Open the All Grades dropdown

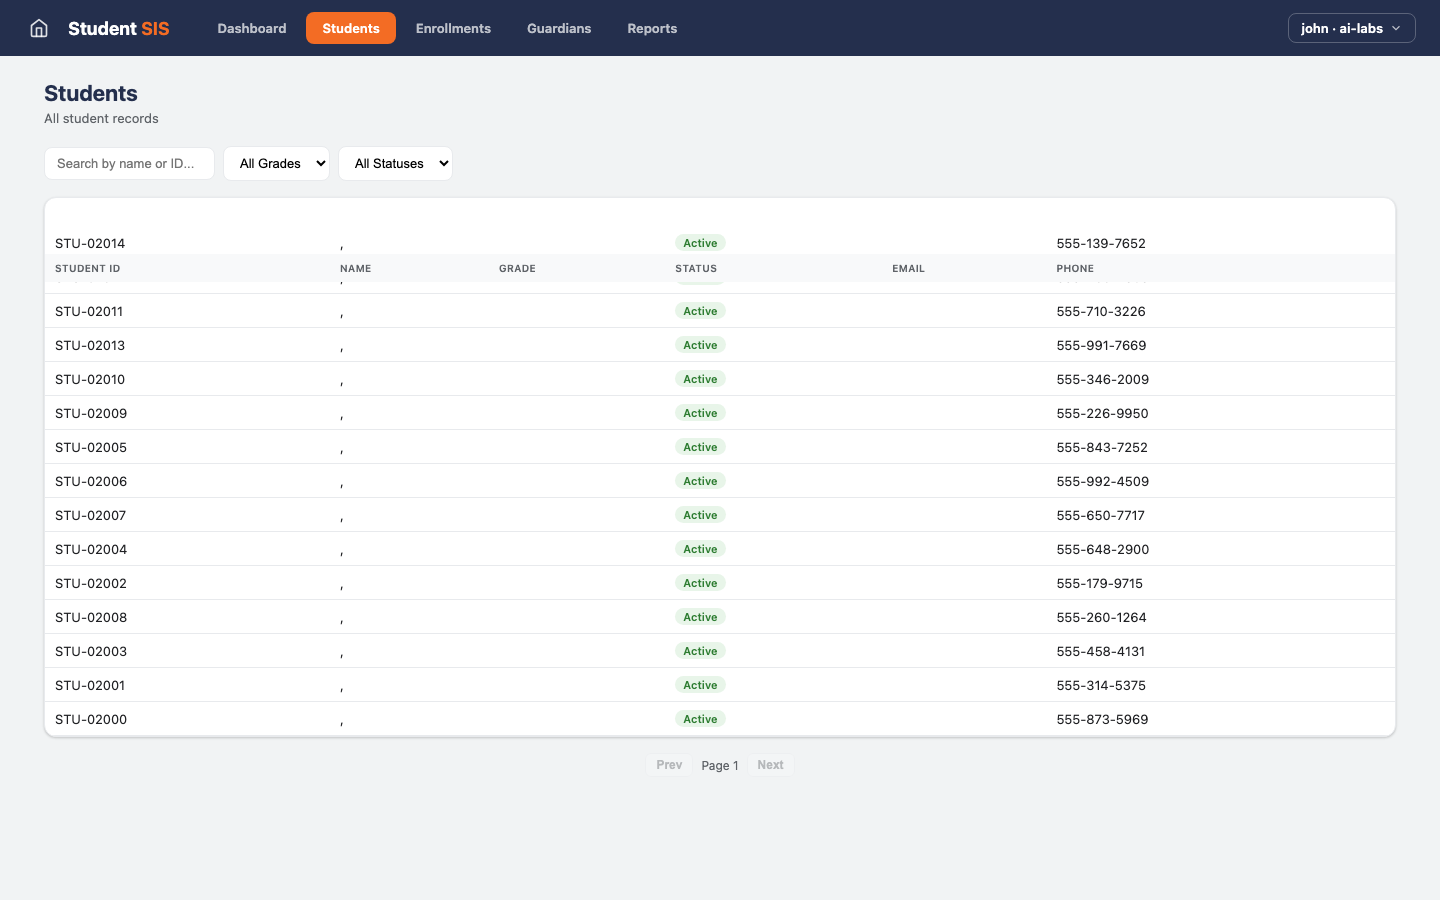click(x=276, y=163)
